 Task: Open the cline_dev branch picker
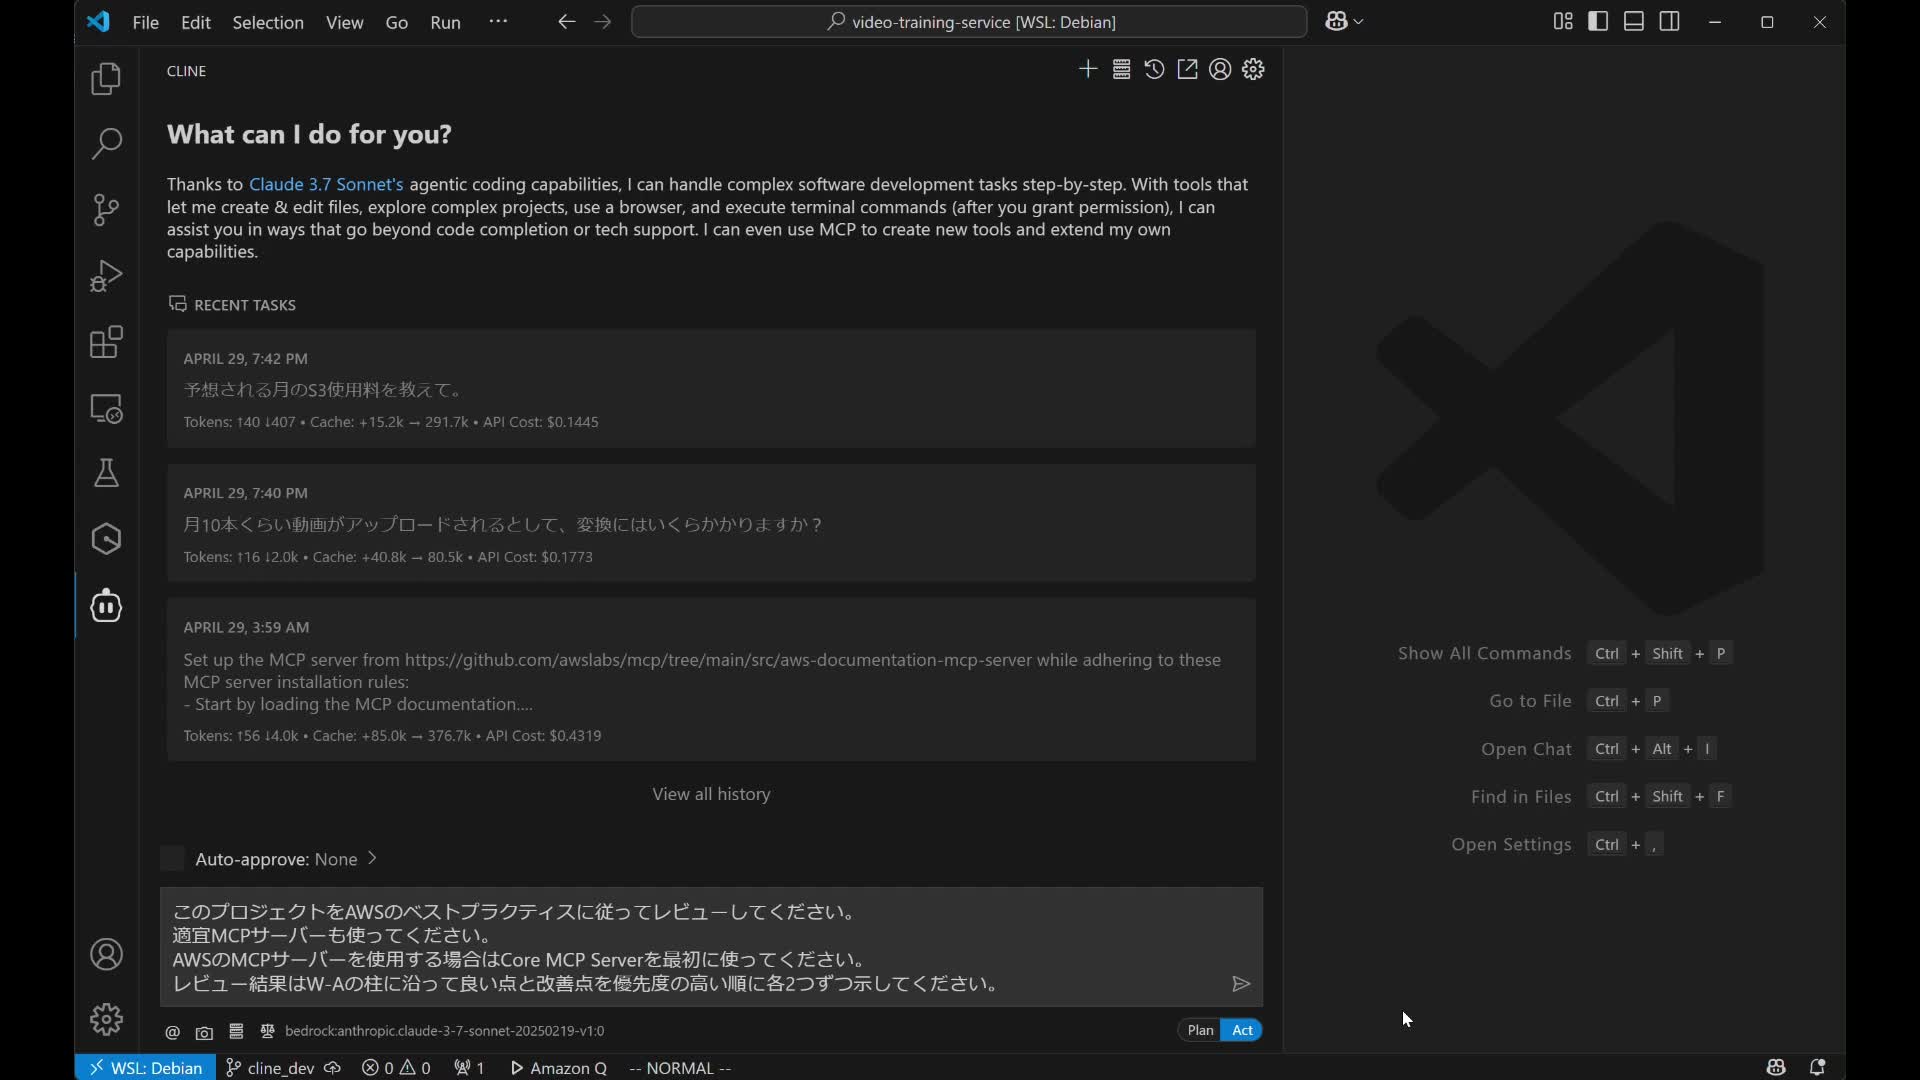point(272,1068)
